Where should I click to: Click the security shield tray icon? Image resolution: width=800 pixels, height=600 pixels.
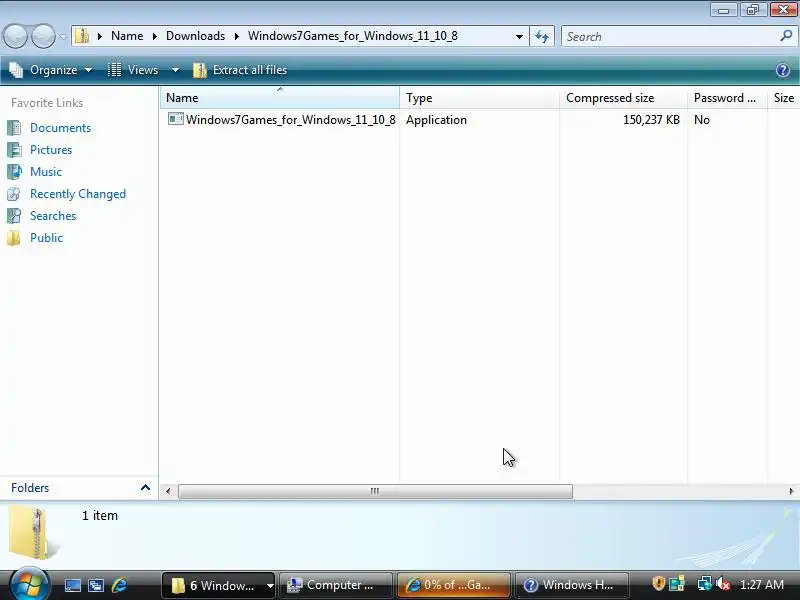click(x=658, y=584)
